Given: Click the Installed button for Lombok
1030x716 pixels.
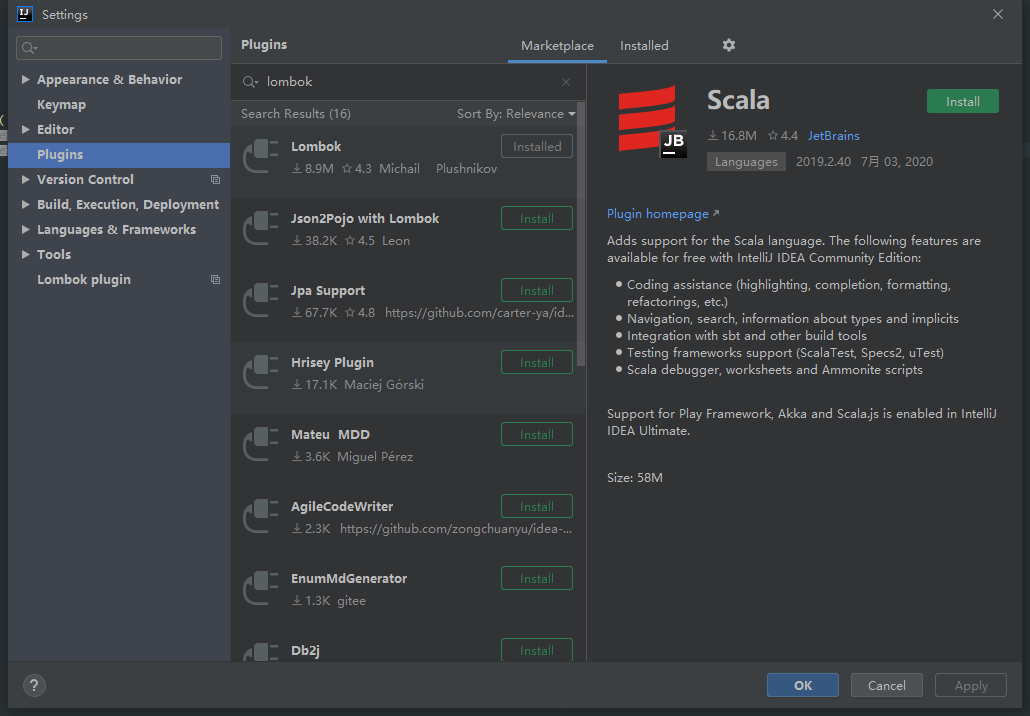Looking at the screenshot, I should point(537,146).
